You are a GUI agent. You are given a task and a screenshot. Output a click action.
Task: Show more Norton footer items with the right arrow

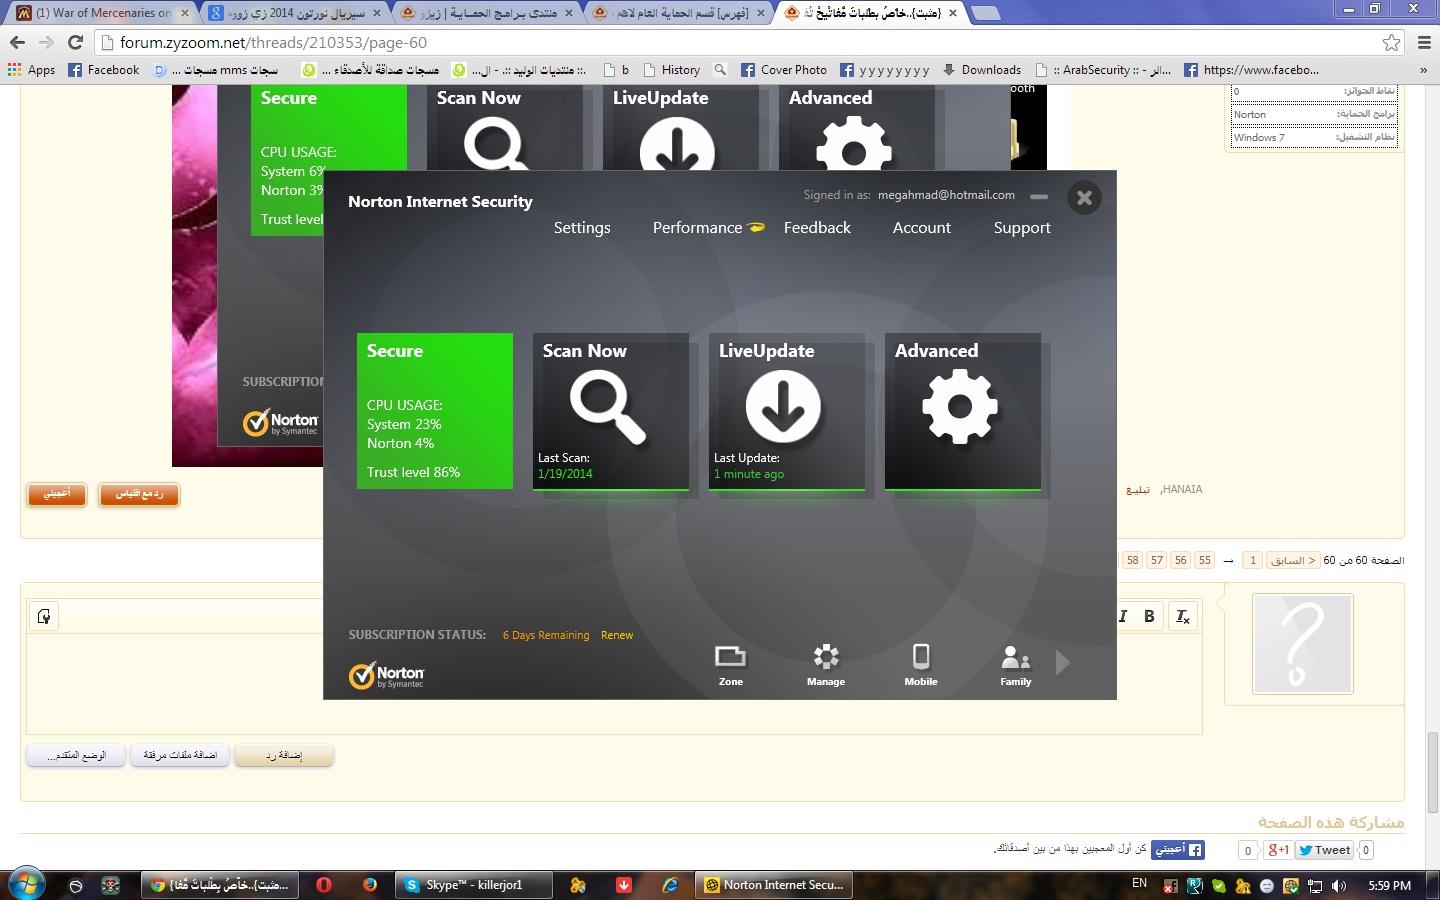[1063, 662]
